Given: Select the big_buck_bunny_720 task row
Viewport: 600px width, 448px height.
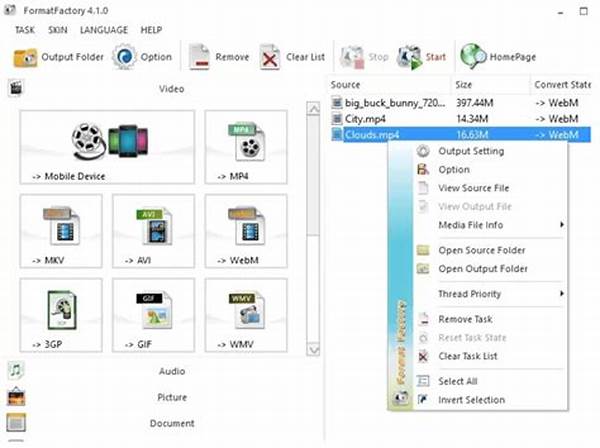Looking at the screenshot, I should coord(461,103).
